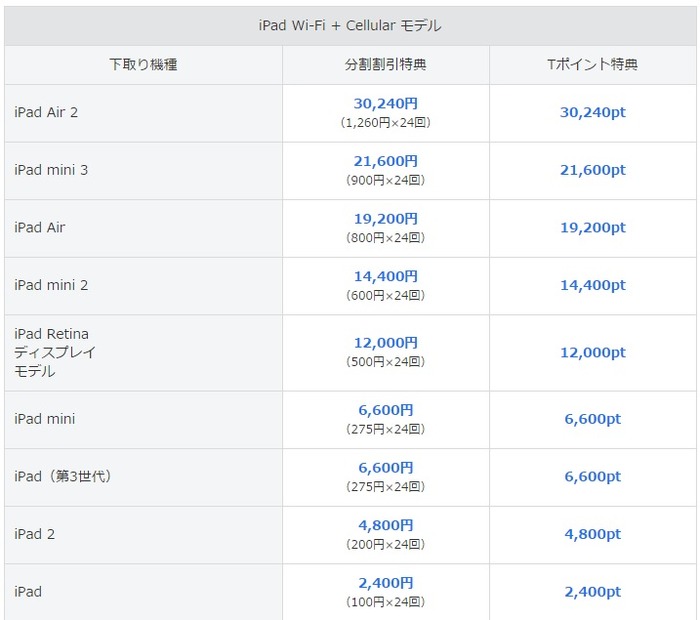Click 6,600円 in the iPad（第3世代）row
The image size is (700, 620).
point(386,468)
